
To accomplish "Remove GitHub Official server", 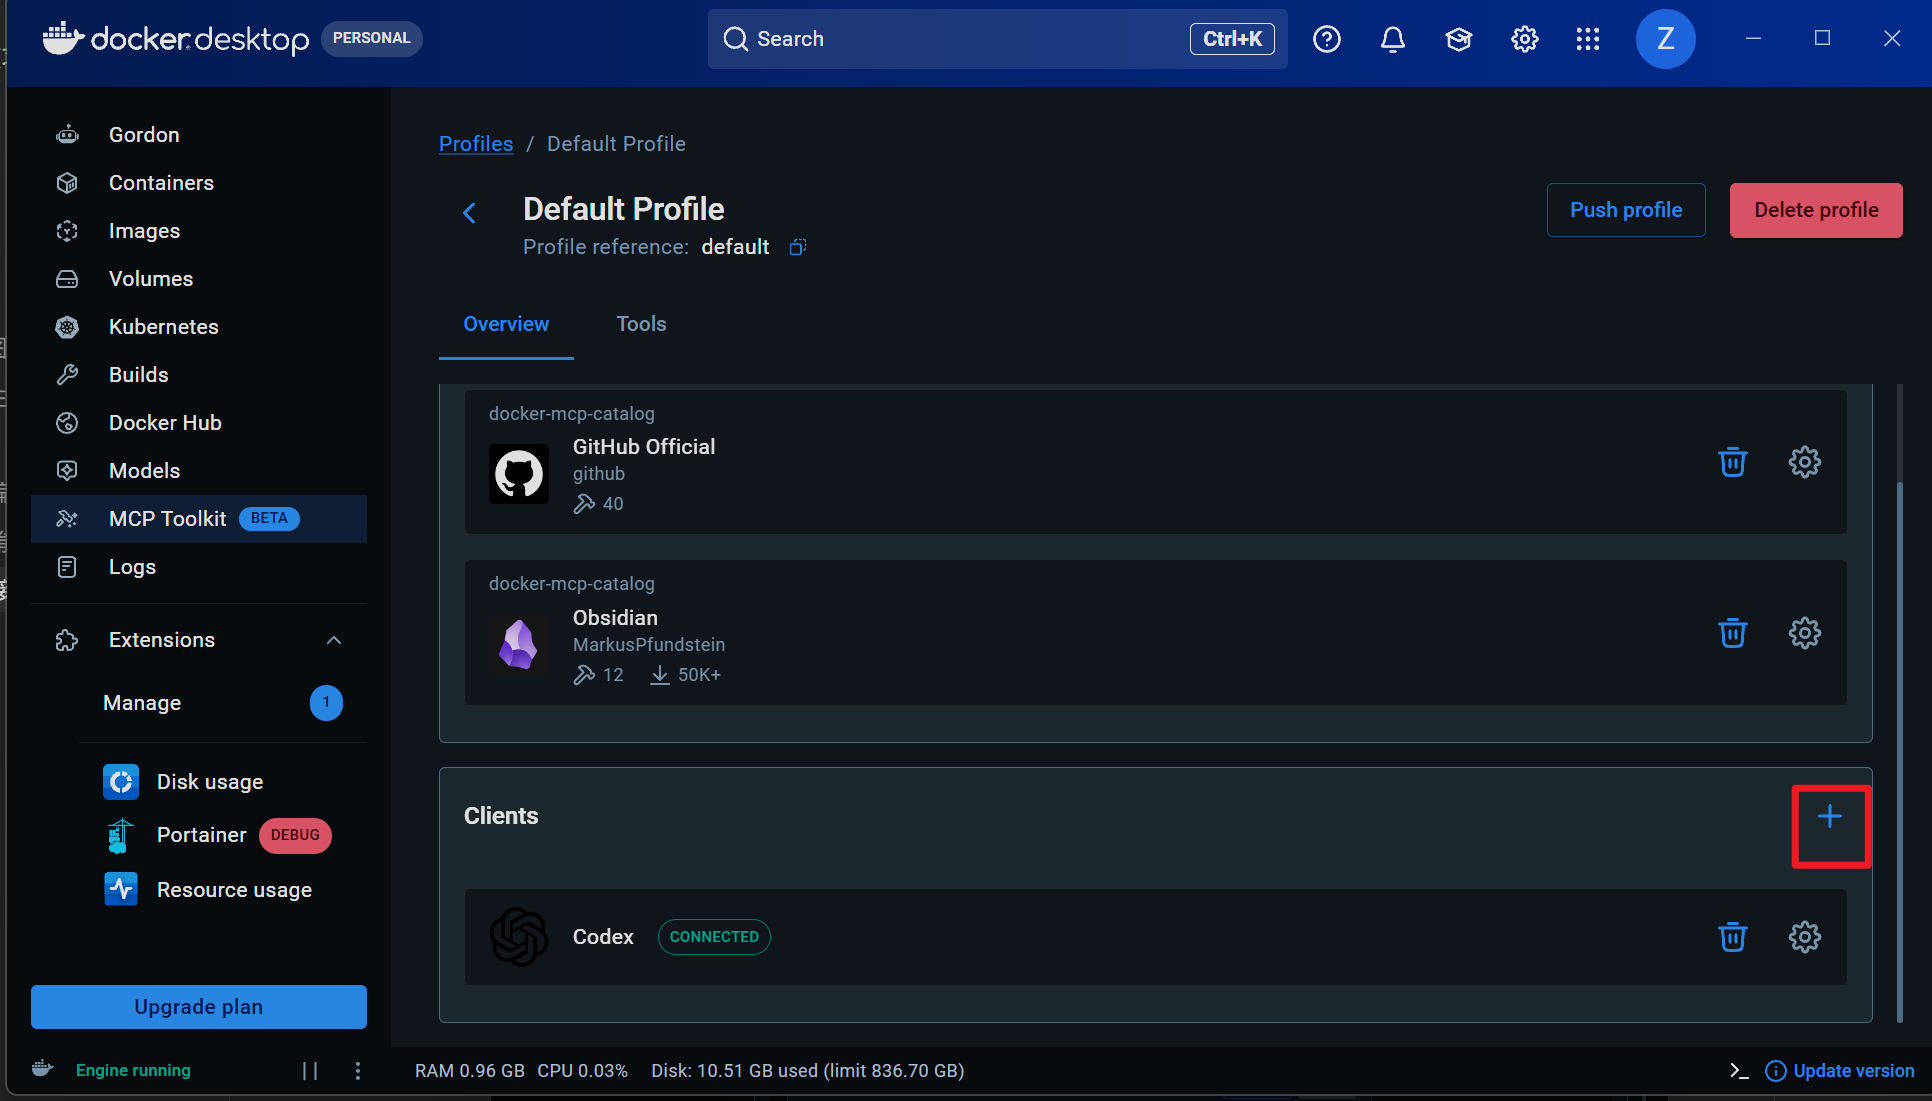I will (1733, 462).
